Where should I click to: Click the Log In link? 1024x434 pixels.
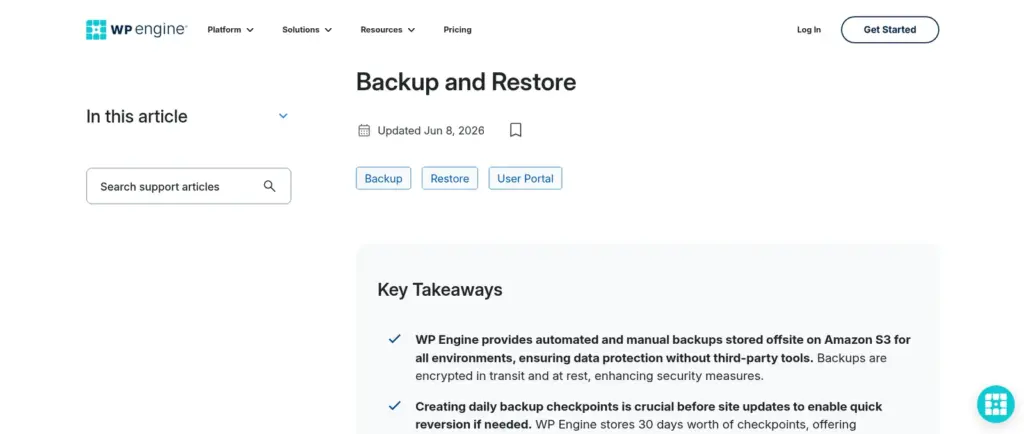pyautogui.click(x=808, y=29)
